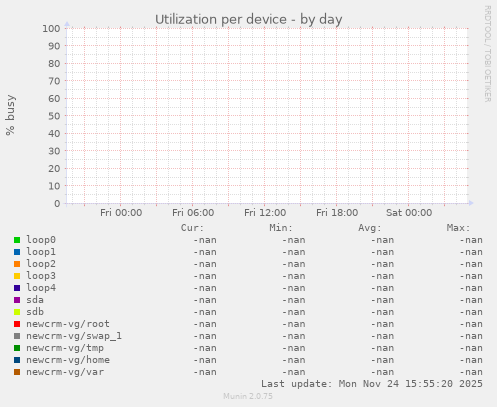Select the newcrm-vg/var legend label
Viewport: 497px width, 407px height.
click(65, 372)
